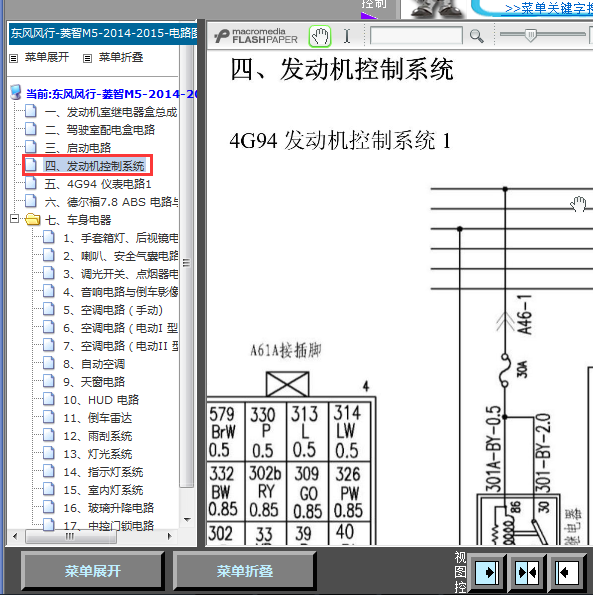Click the bottom 菜单折叠 button
This screenshot has height=595, width=593.
click(245, 571)
